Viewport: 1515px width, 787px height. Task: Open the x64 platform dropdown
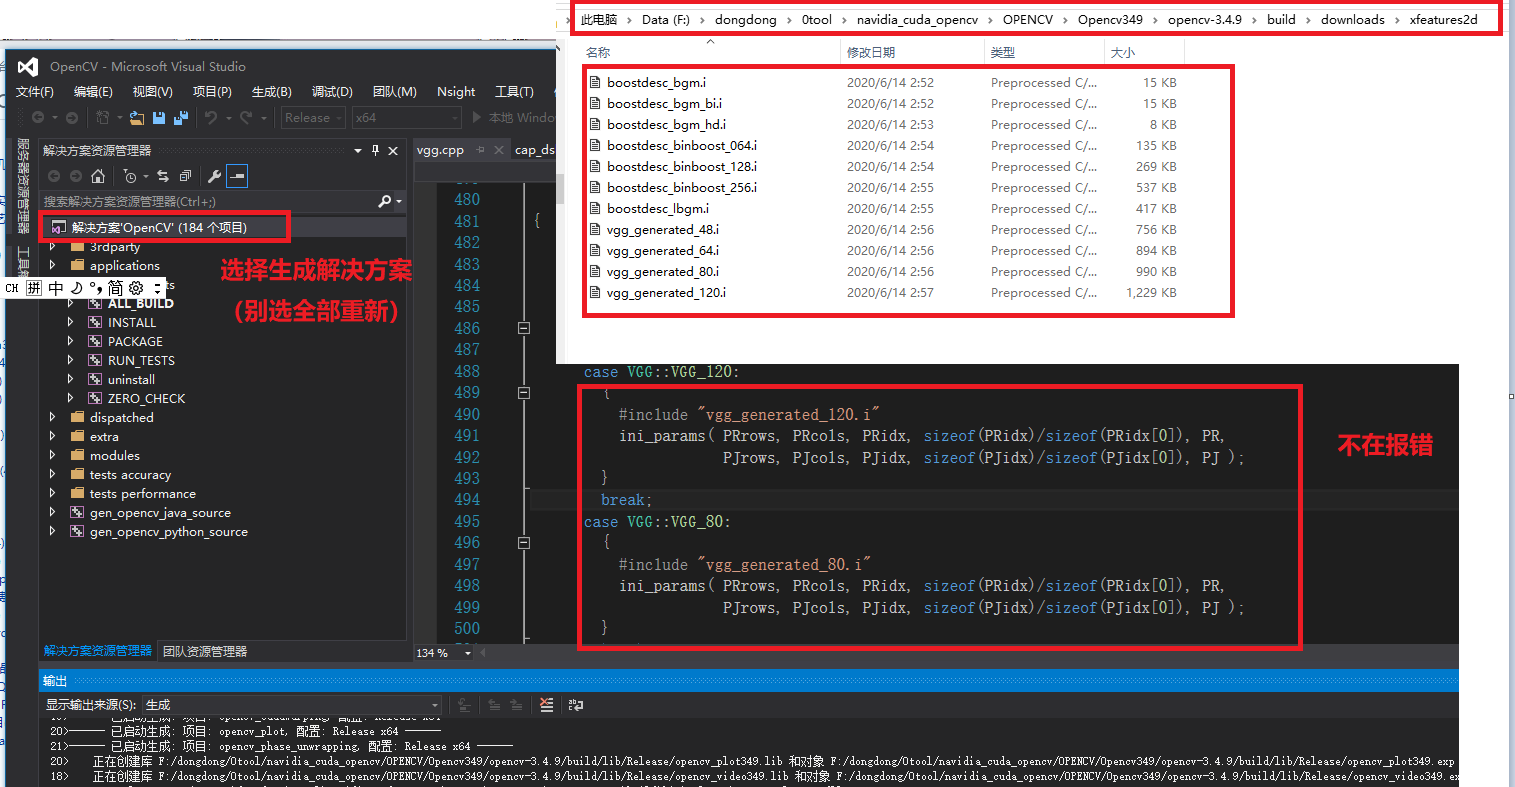(406, 118)
